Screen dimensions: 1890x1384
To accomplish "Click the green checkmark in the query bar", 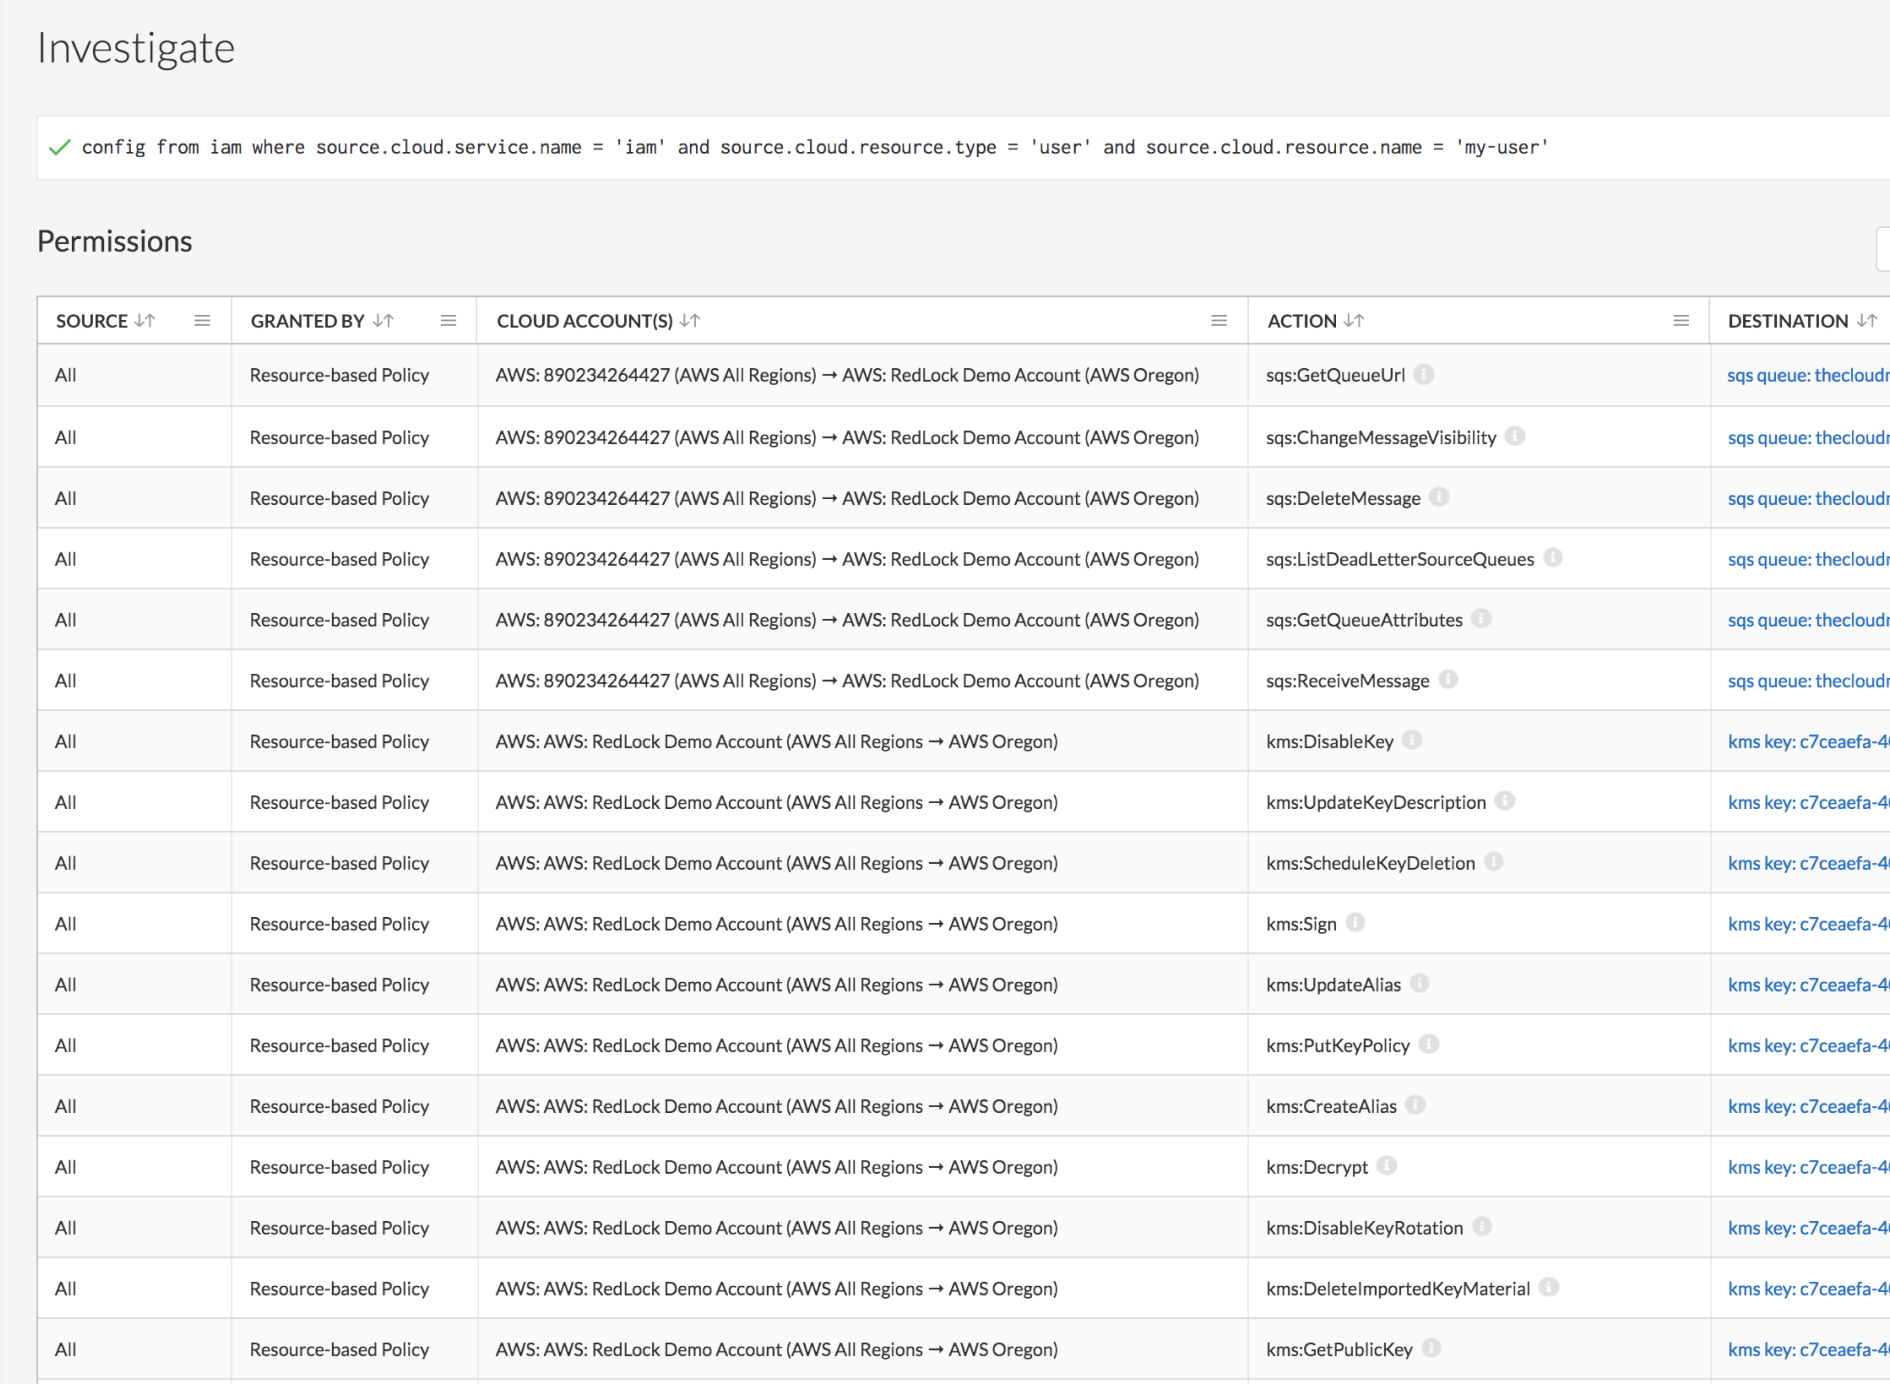I will [58, 147].
